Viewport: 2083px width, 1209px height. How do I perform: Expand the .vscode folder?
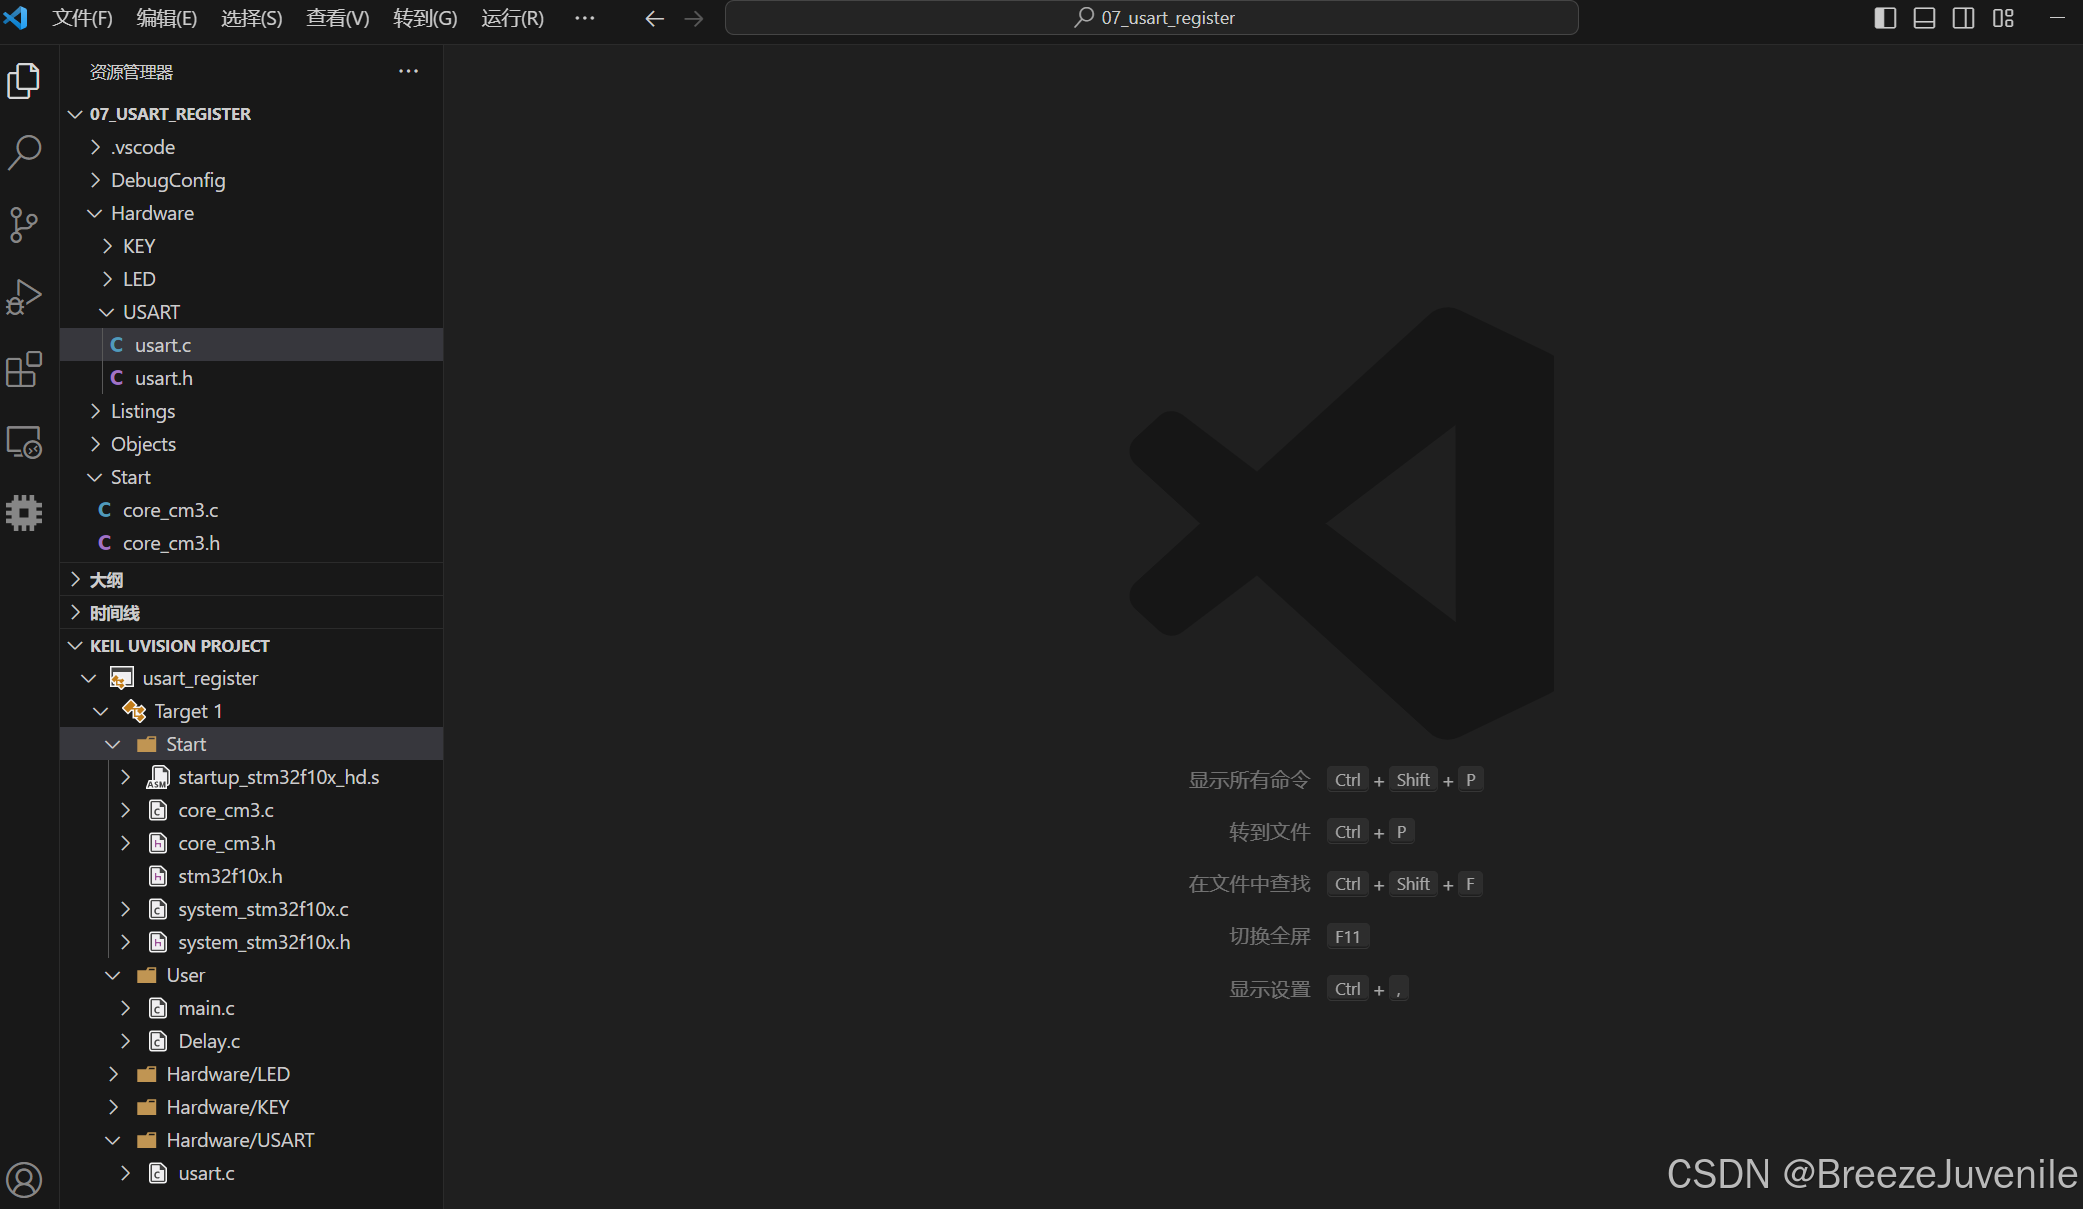(96, 147)
